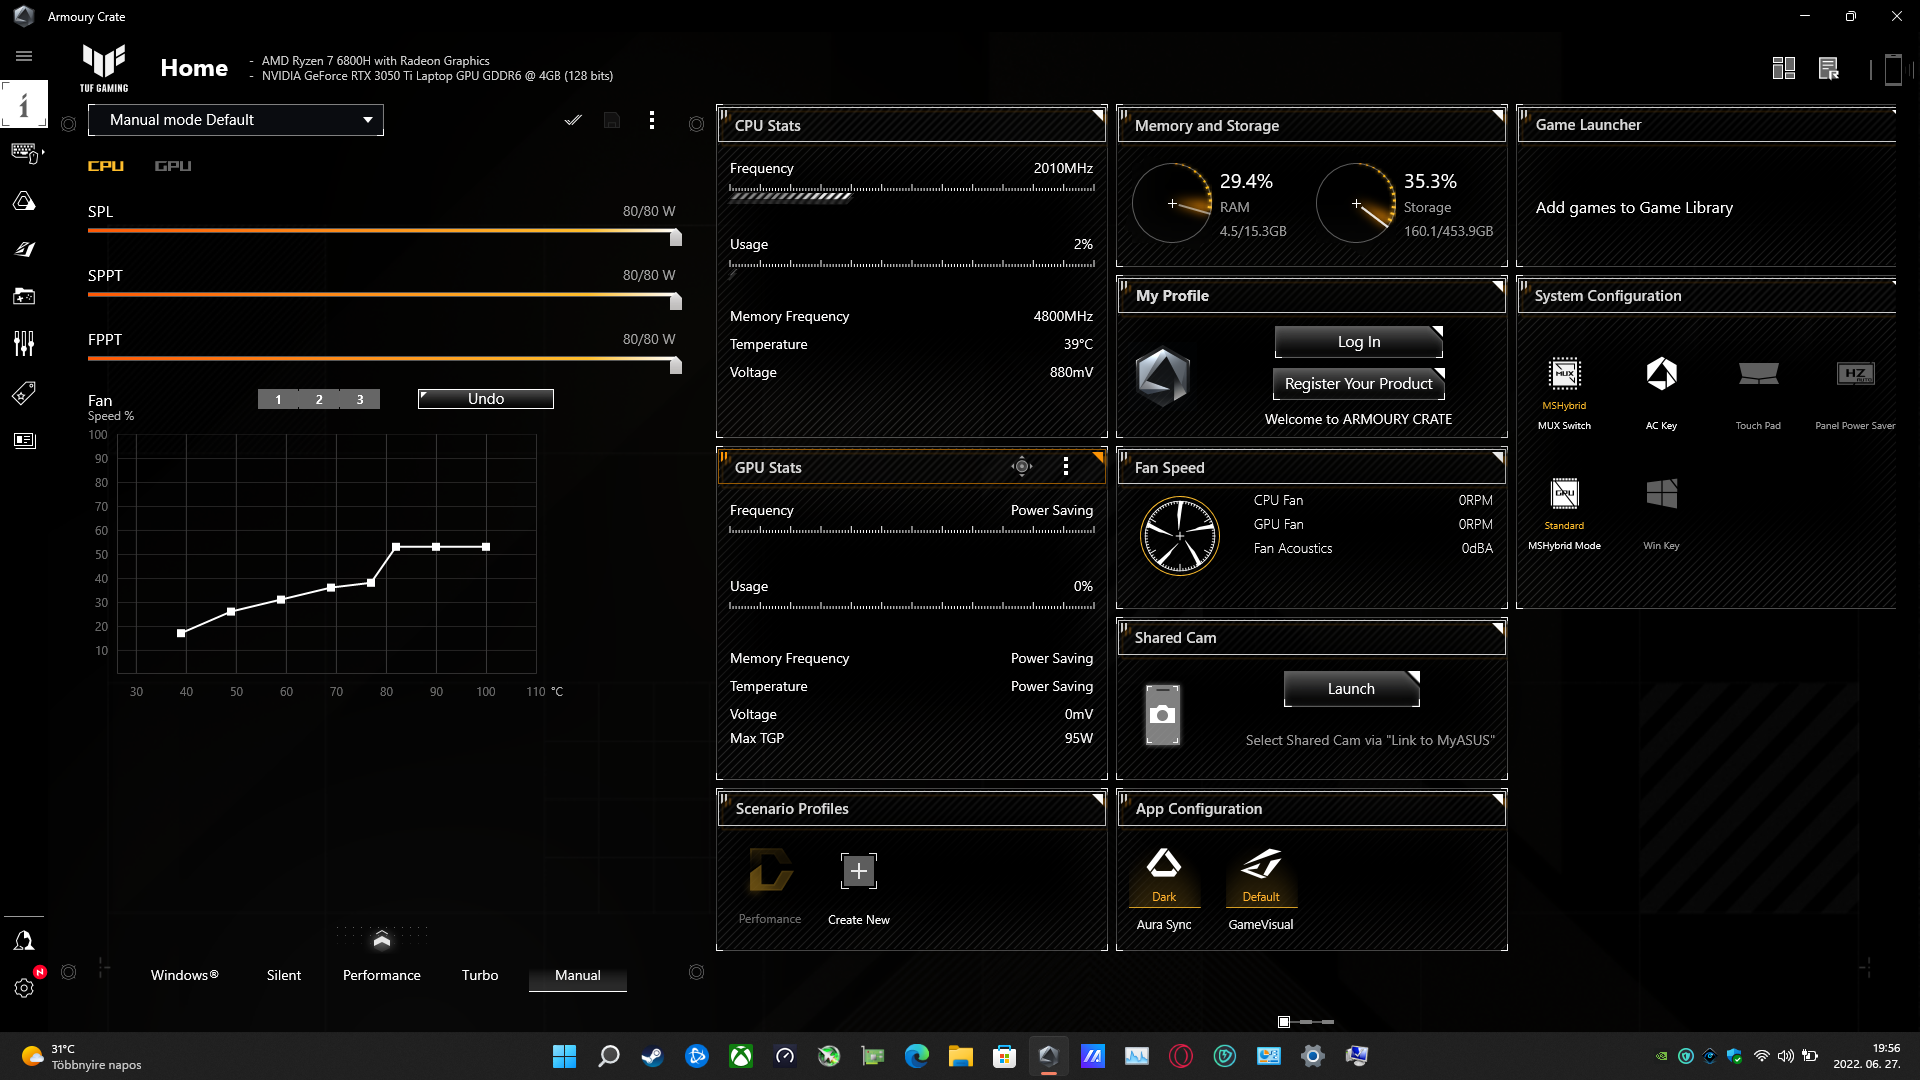Image resolution: width=1920 pixels, height=1080 pixels.
Task: Select fan curve preset 2
Action: (319, 399)
